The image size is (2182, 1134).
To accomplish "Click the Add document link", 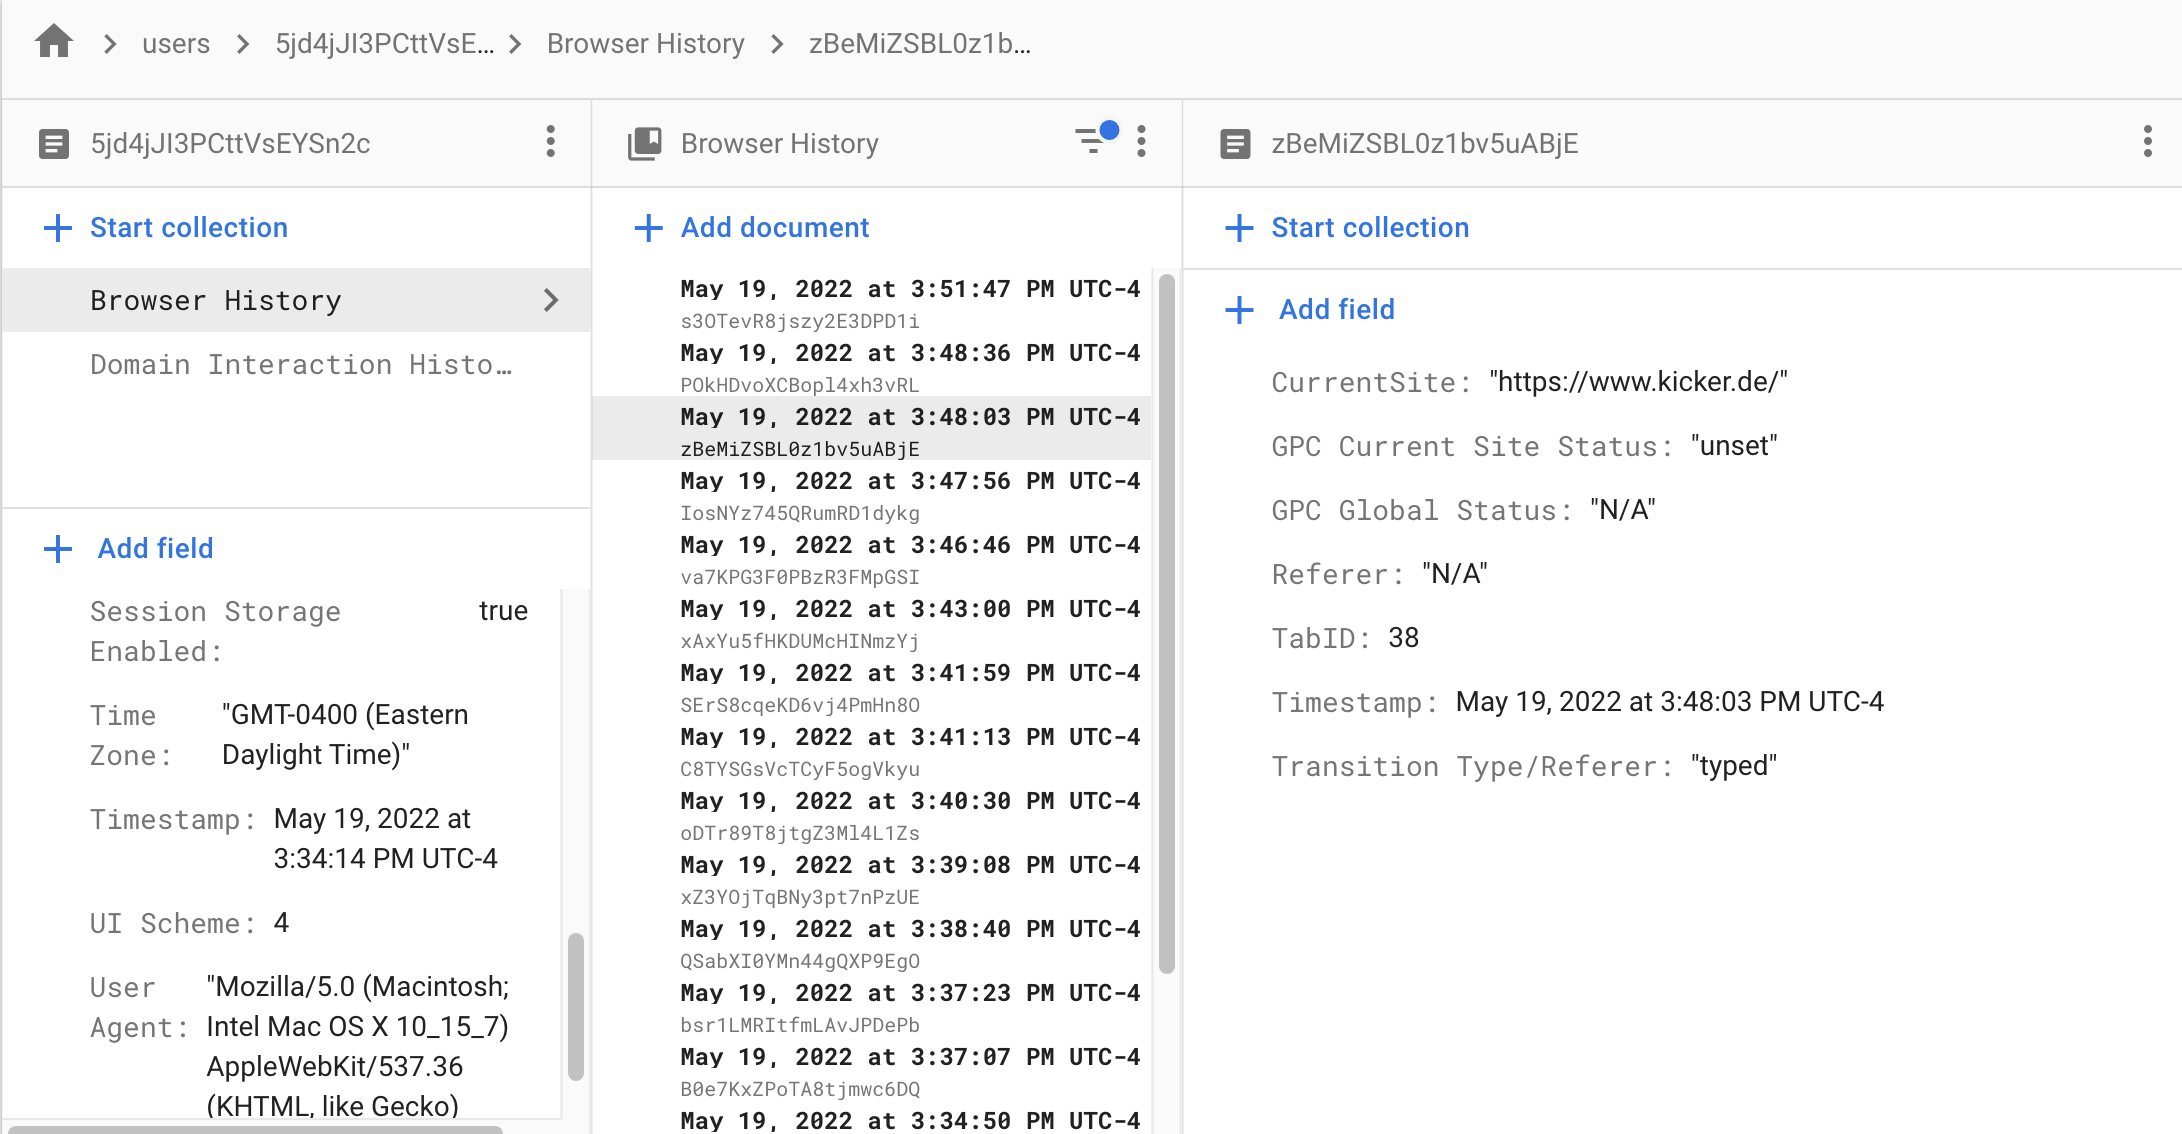I will tap(775, 228).
